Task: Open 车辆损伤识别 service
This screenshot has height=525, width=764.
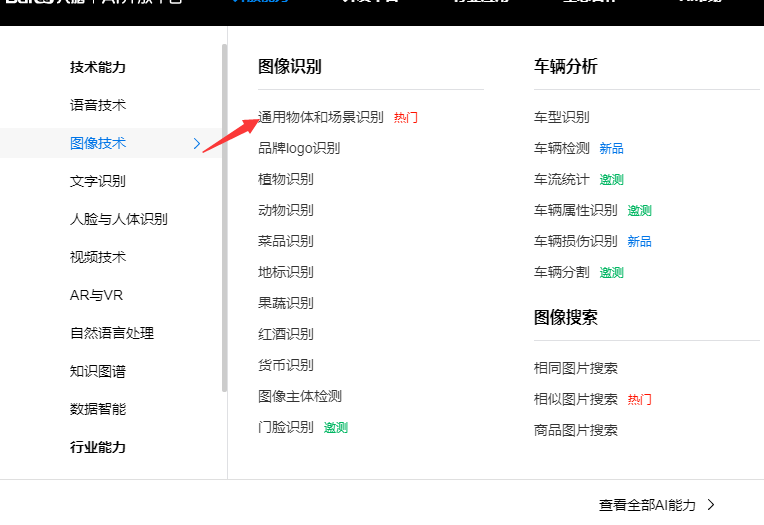Action: point(575,241)
